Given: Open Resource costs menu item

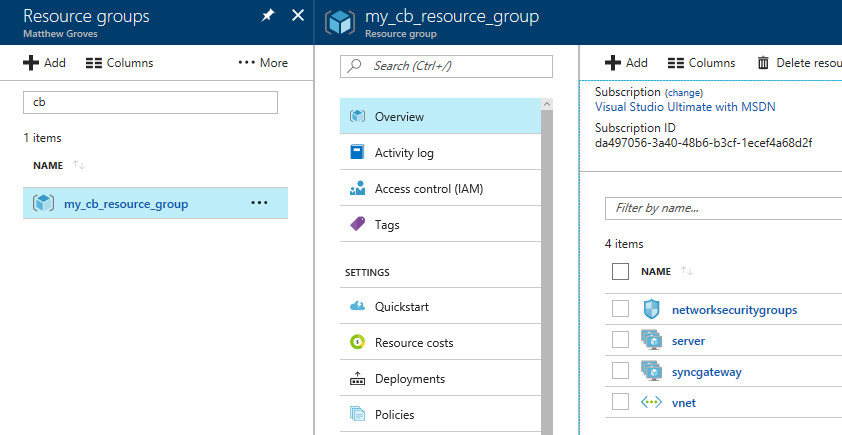Looking at the screenshot, I should click(x=440, y=342).
